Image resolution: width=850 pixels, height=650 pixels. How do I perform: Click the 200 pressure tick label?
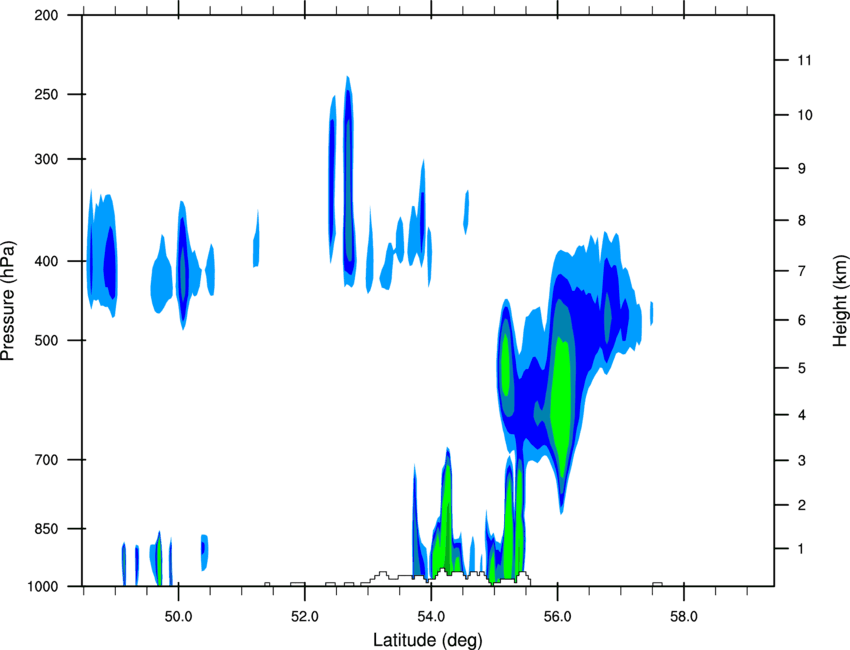click(46, 16)
